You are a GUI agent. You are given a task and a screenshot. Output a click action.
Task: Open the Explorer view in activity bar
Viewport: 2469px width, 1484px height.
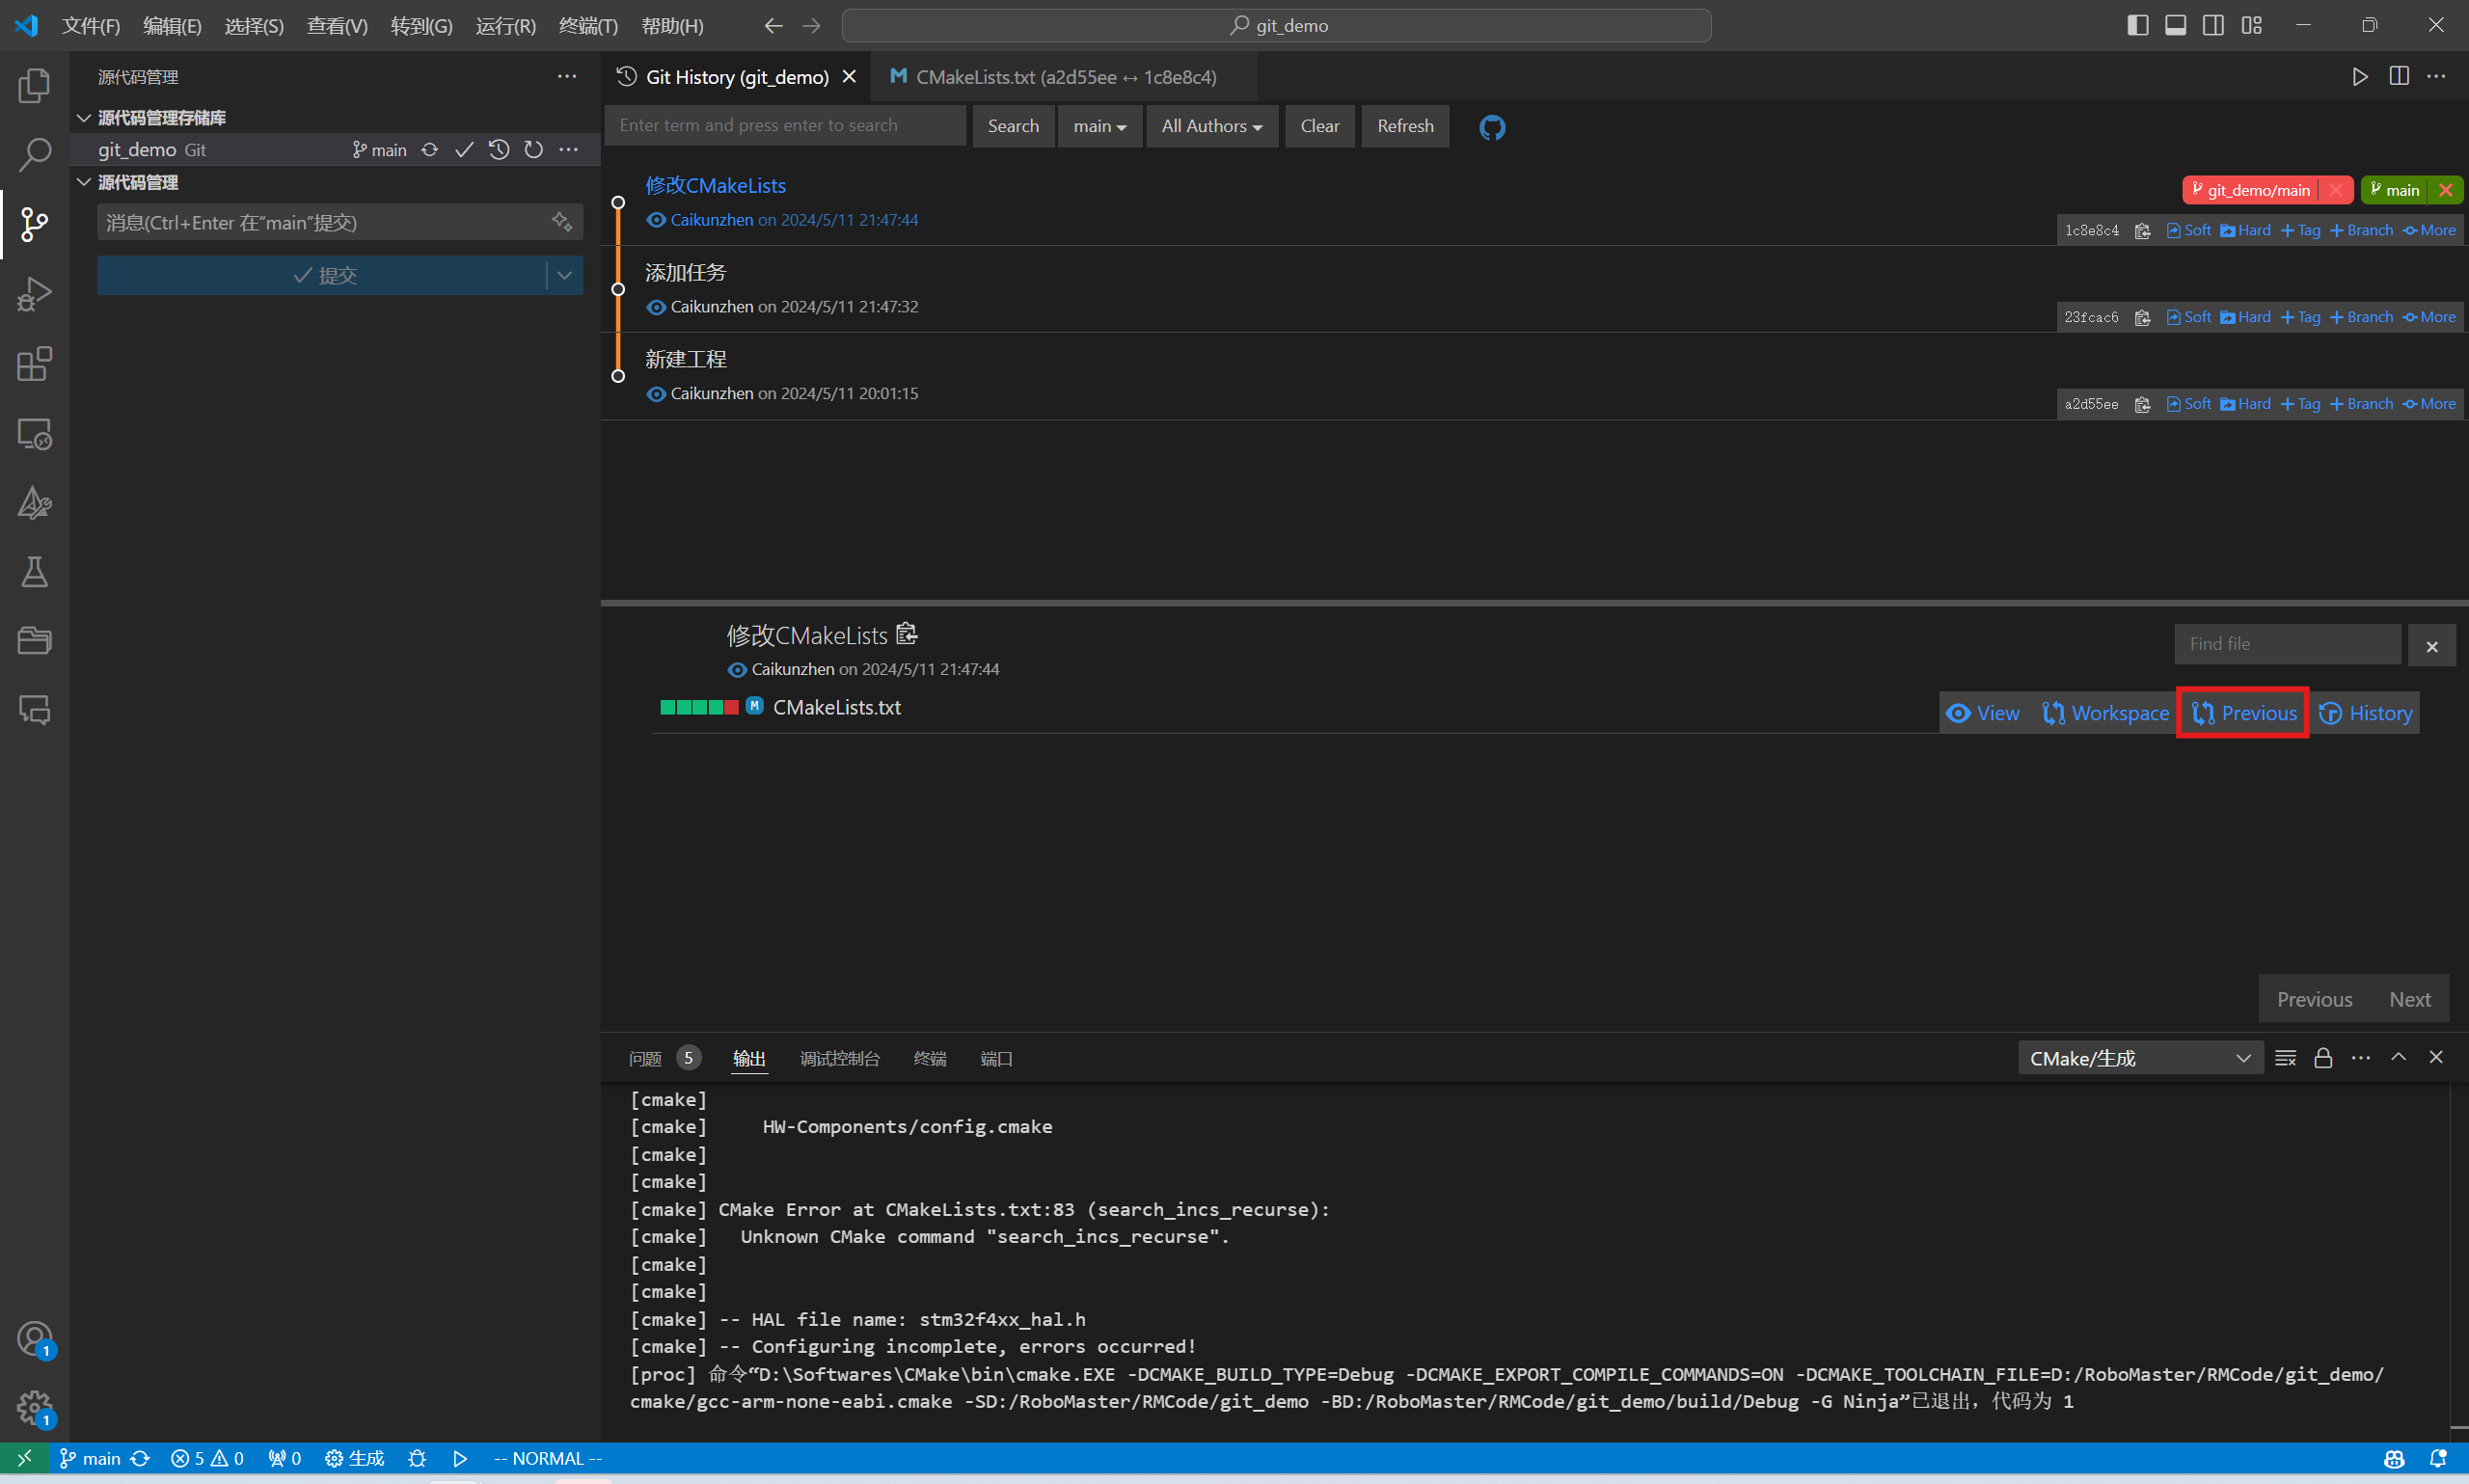click(34, 86)
